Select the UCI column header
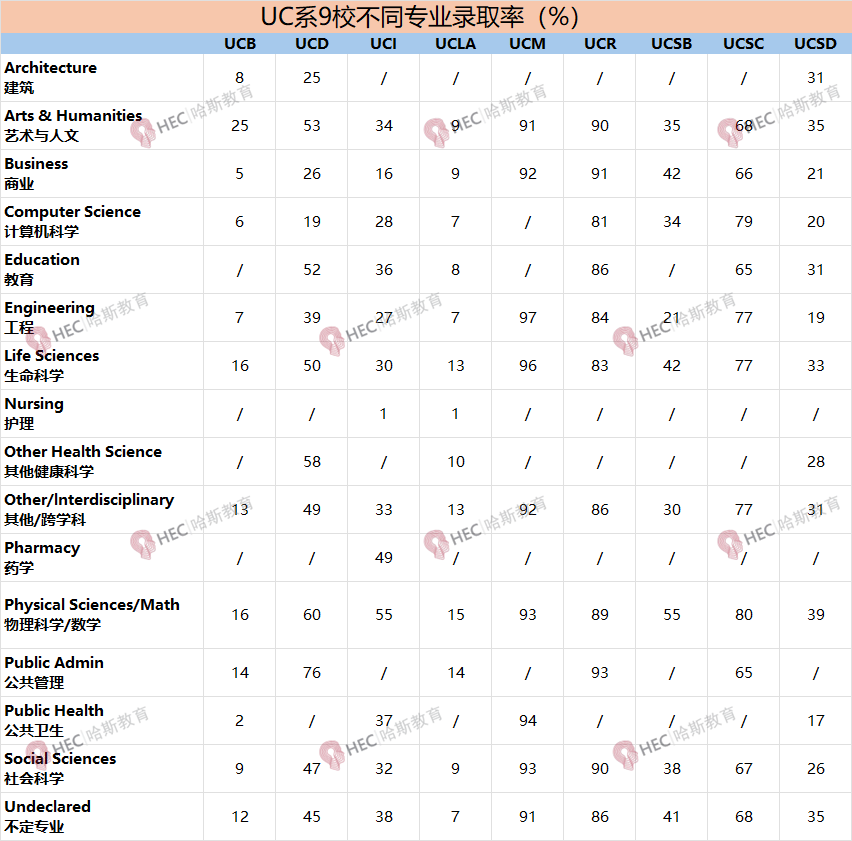Viewport: 852px width, 841px height. point(384,43)
